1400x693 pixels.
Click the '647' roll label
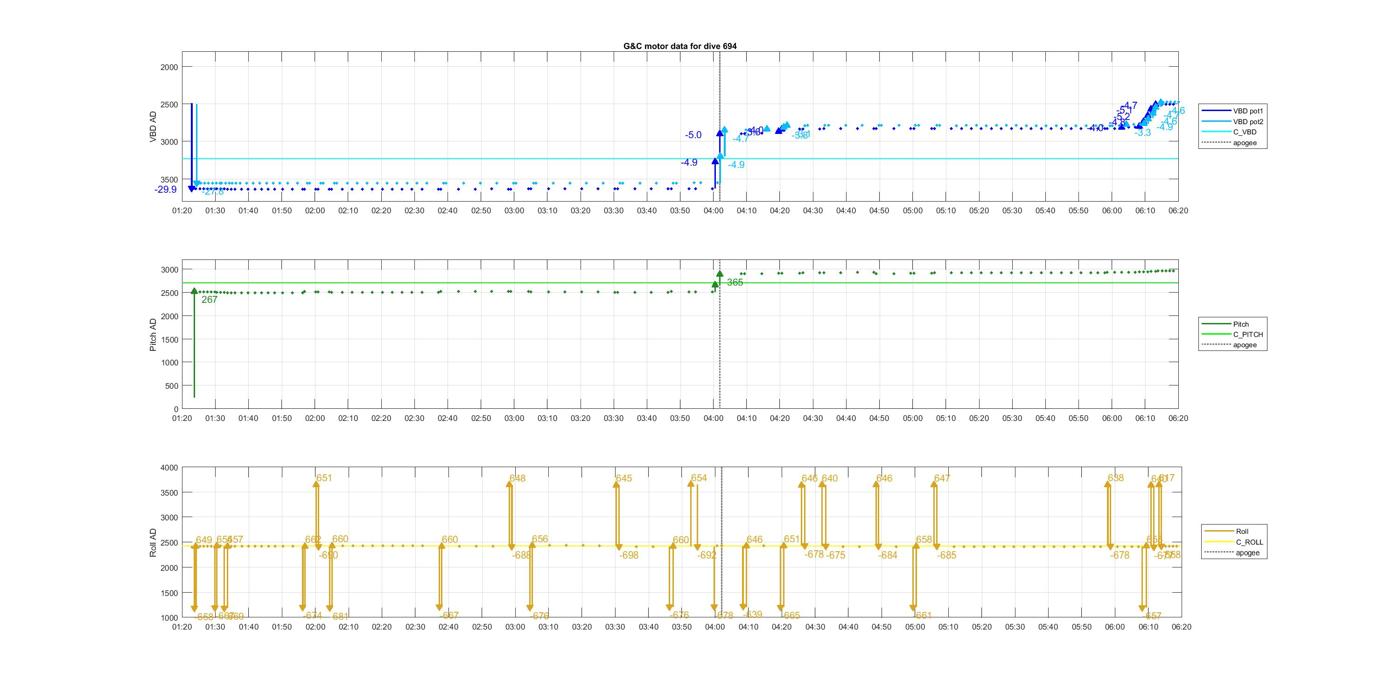pyautogui.click(x=942, y=478)
